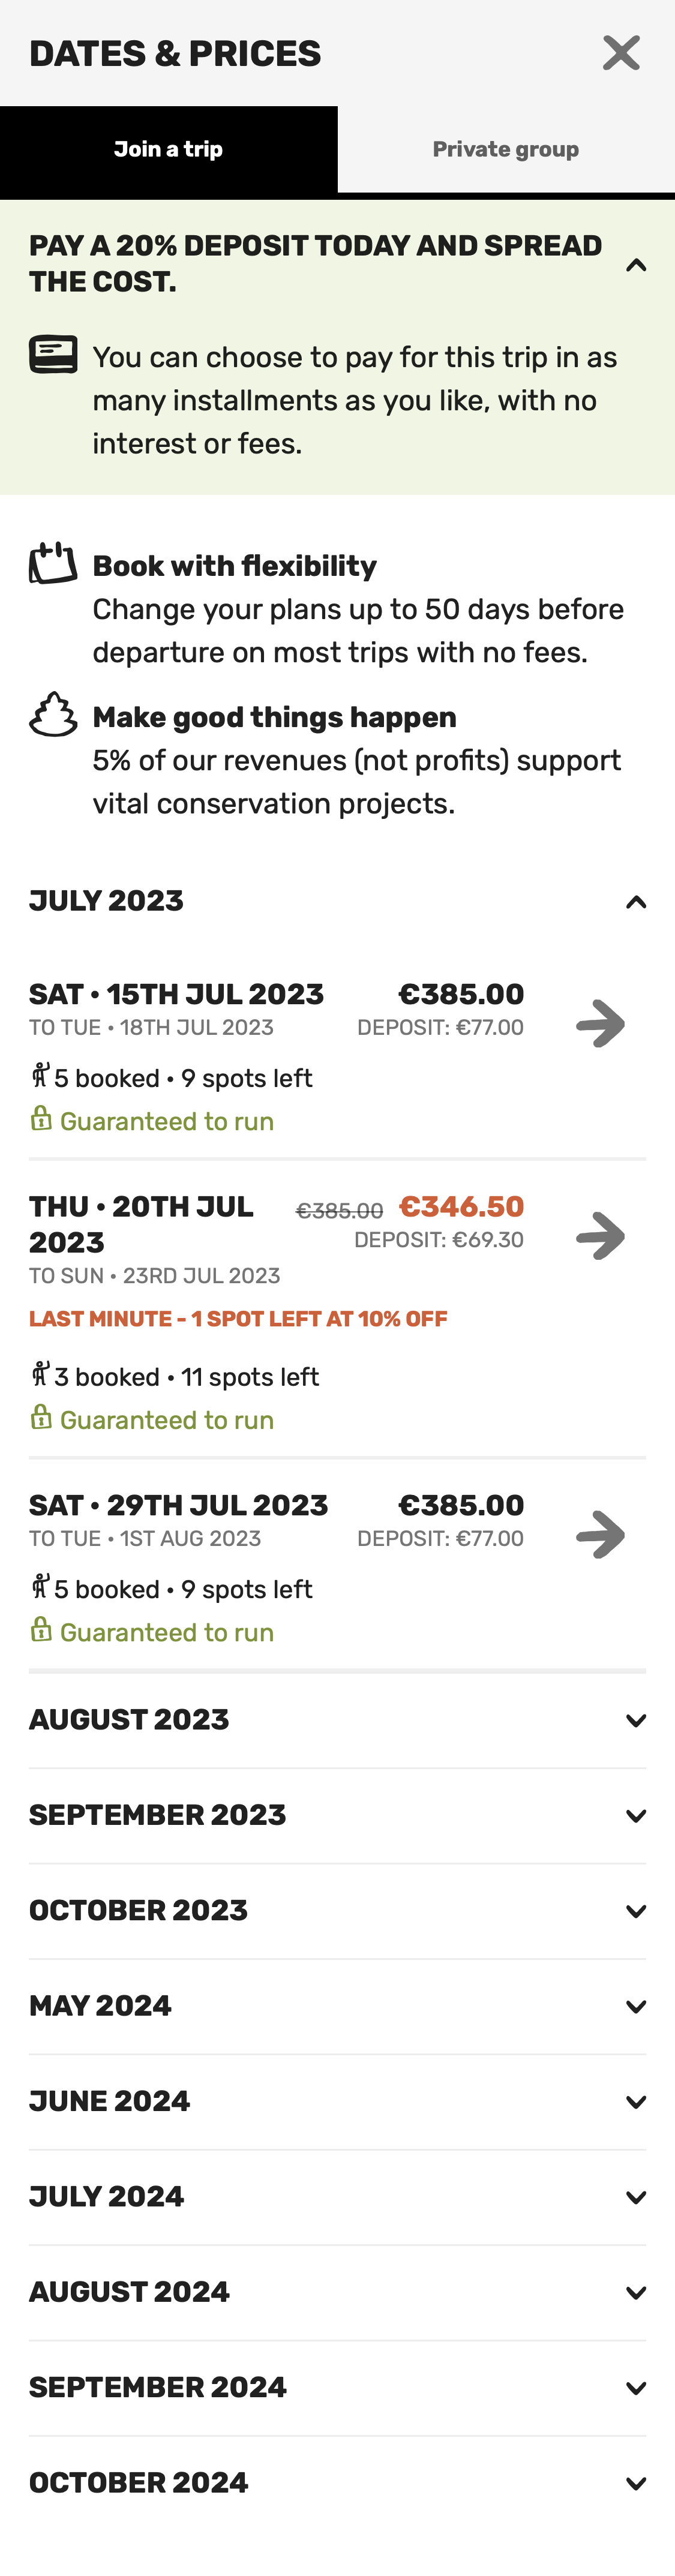
Task: Select the discounted €346.50 price
Action: click(461, 1207)
